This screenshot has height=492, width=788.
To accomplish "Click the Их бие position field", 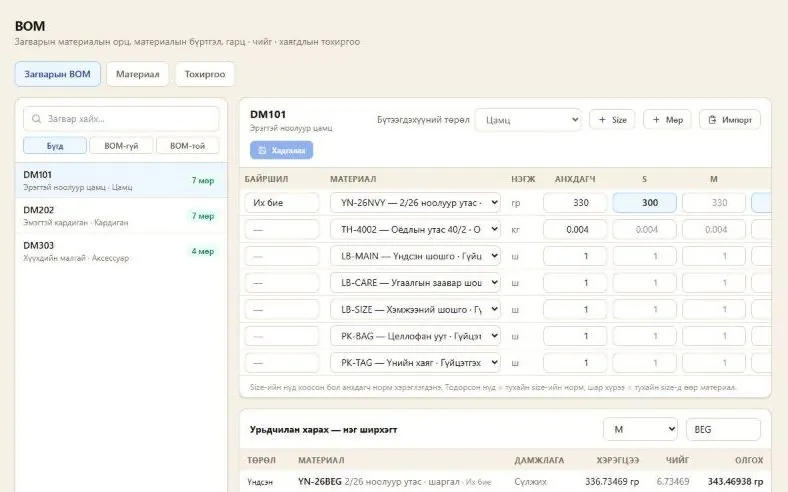I will (x=282, y=203).
